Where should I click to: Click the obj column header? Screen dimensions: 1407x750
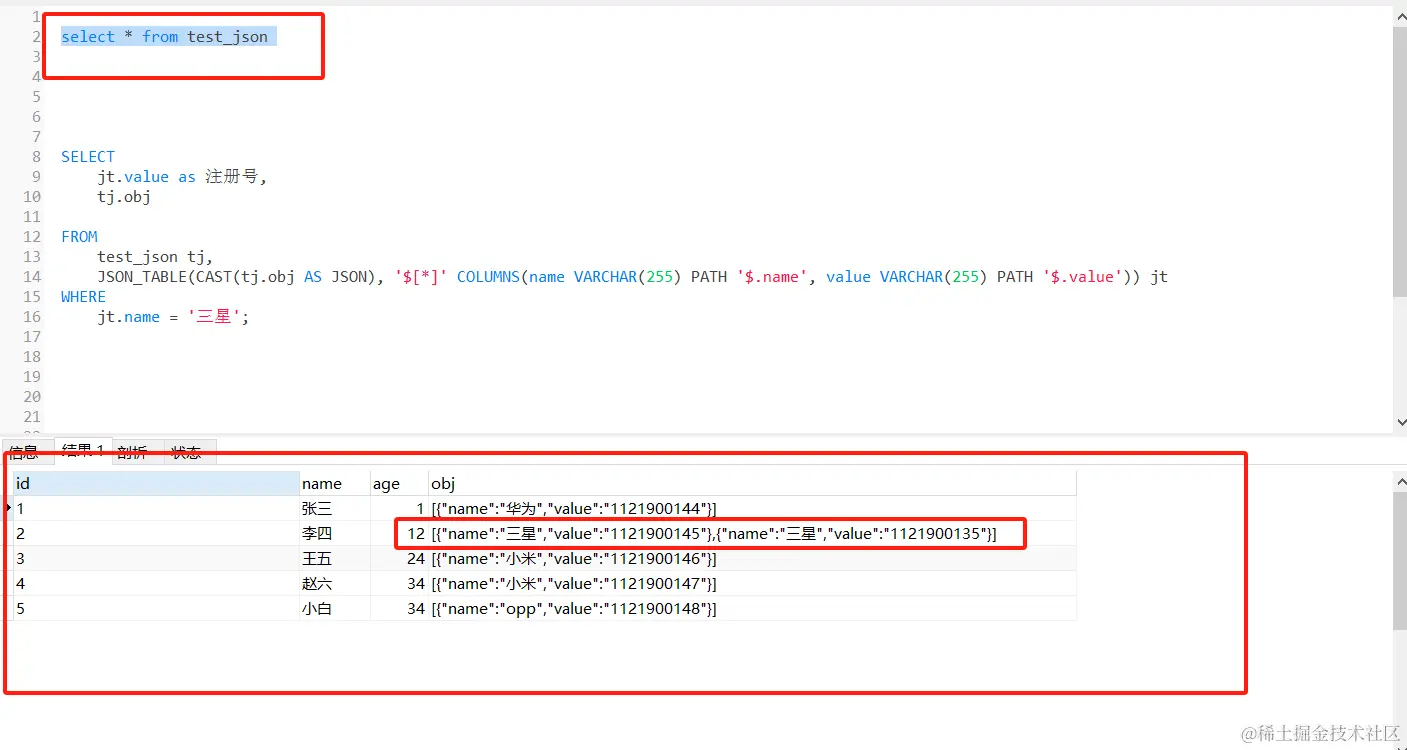[x=752, y=484]
